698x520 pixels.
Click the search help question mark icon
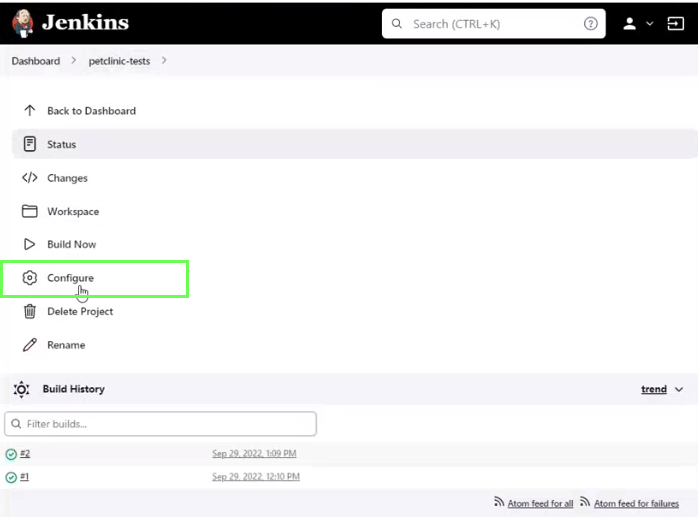[x=590, y=24]
